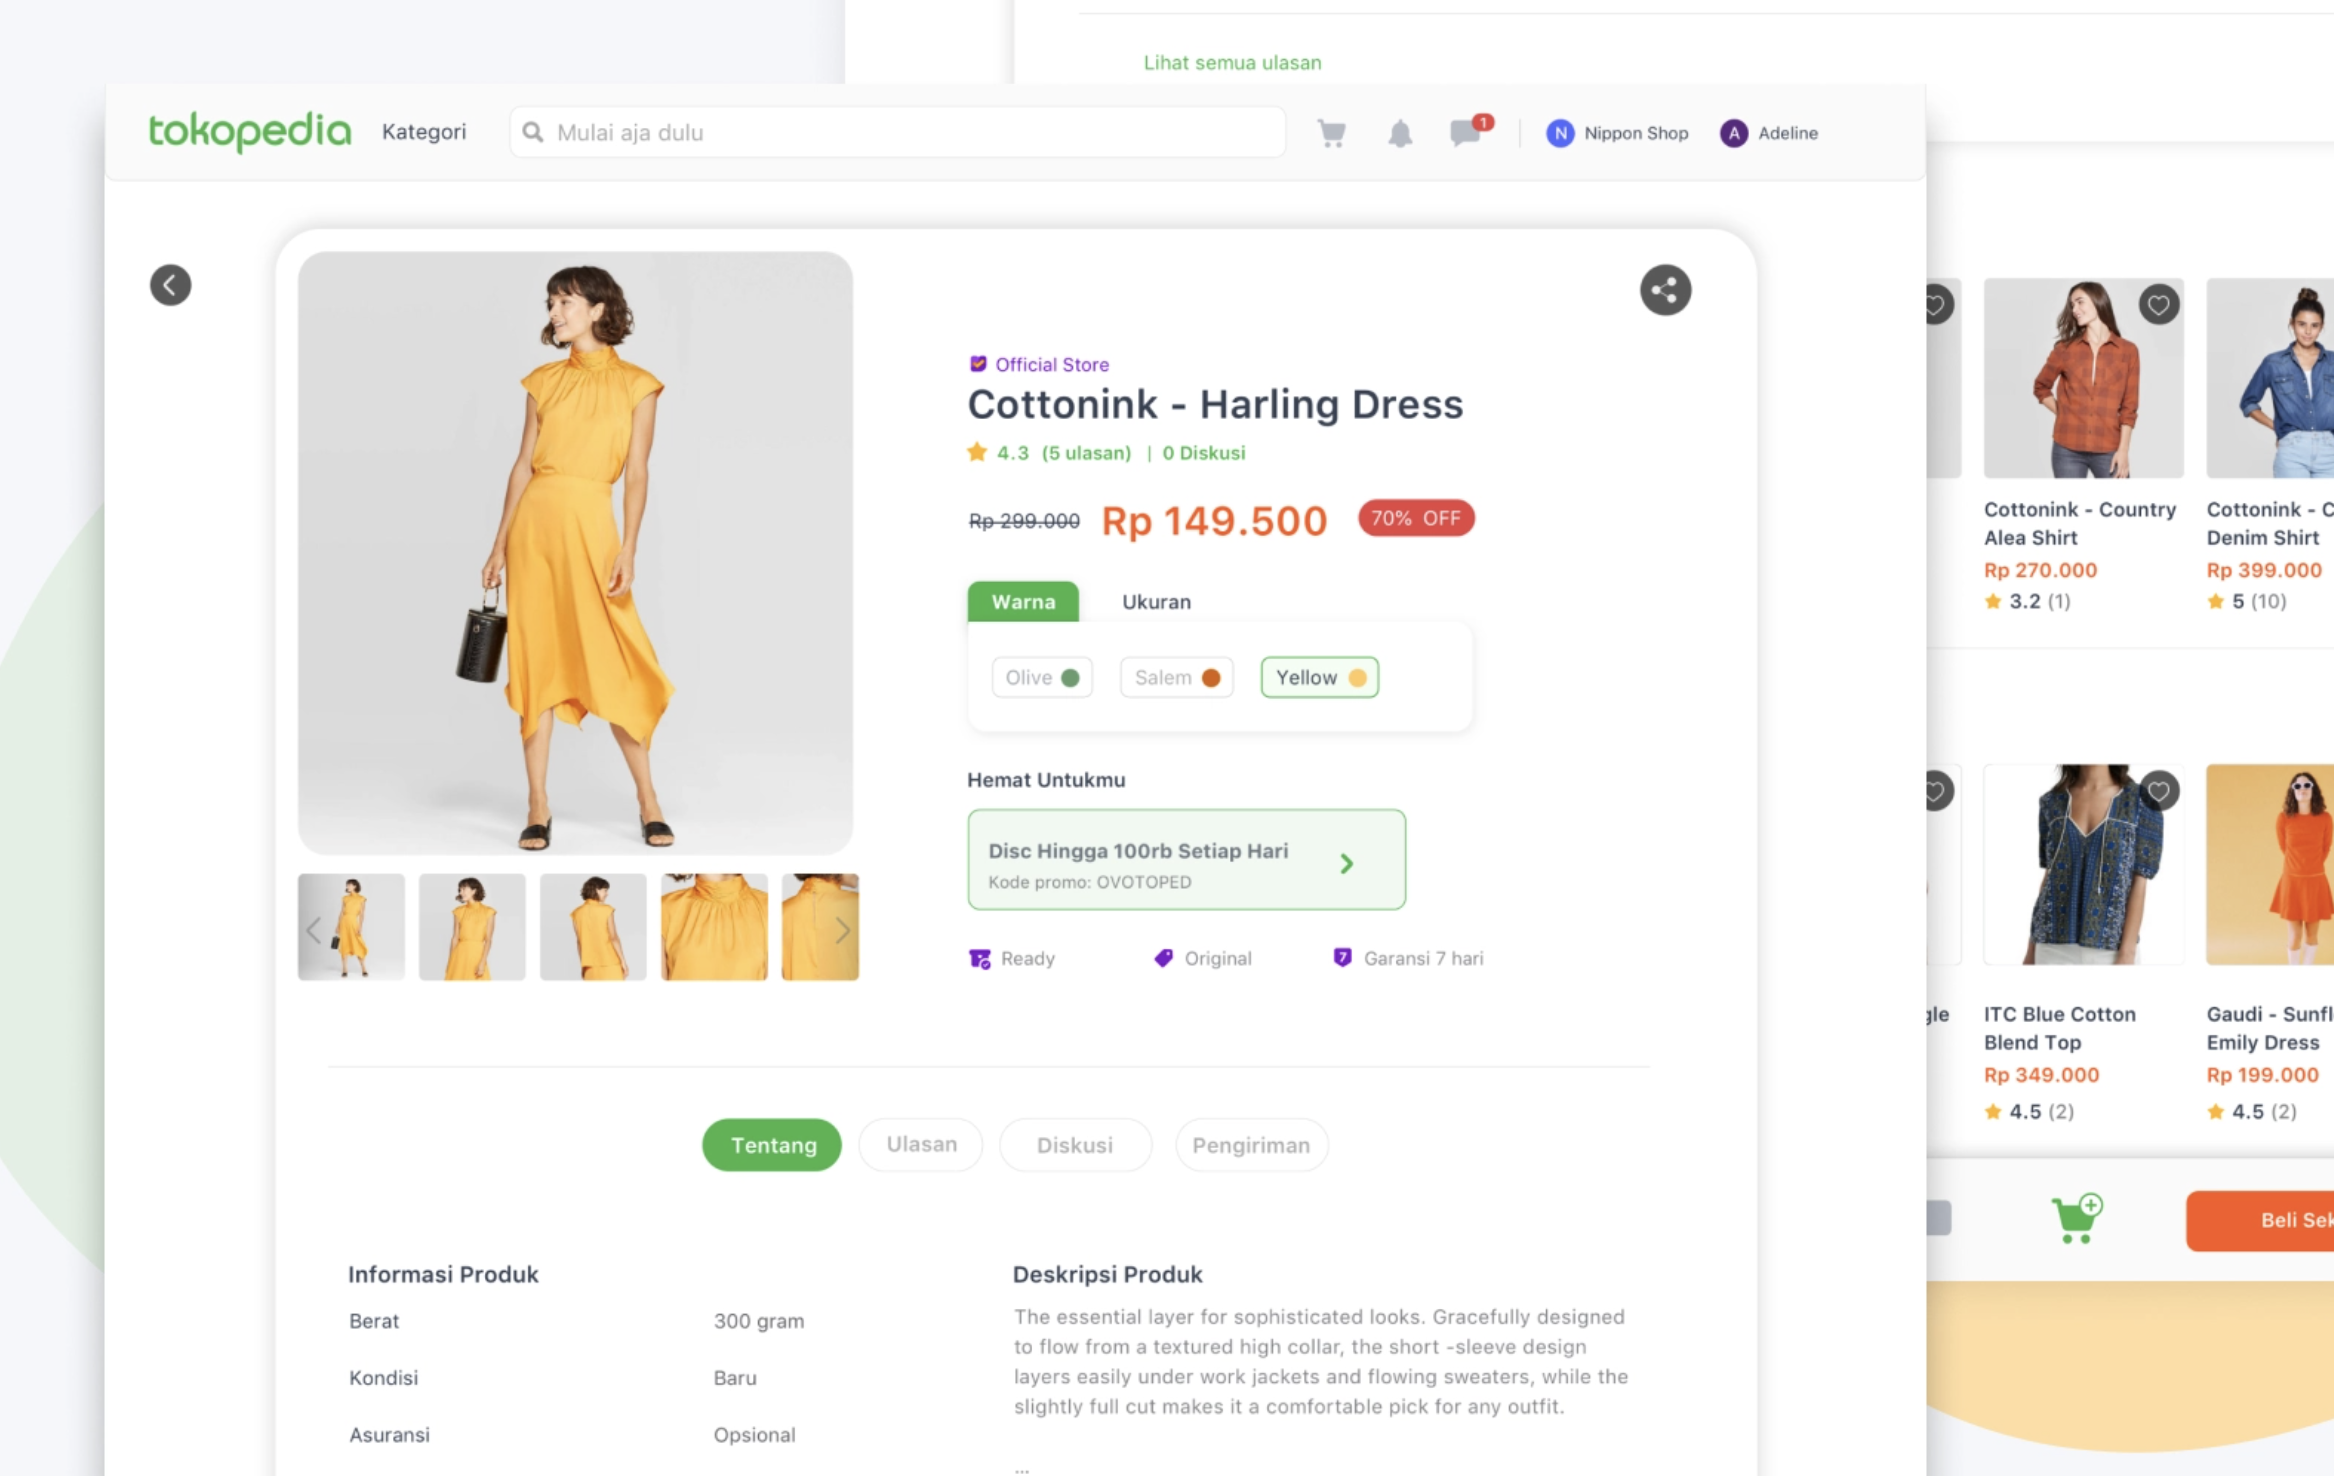Click the Lihat semua ulasan link
The height and width of the screenshot is (1476, 2334).
click(1232, 62)
